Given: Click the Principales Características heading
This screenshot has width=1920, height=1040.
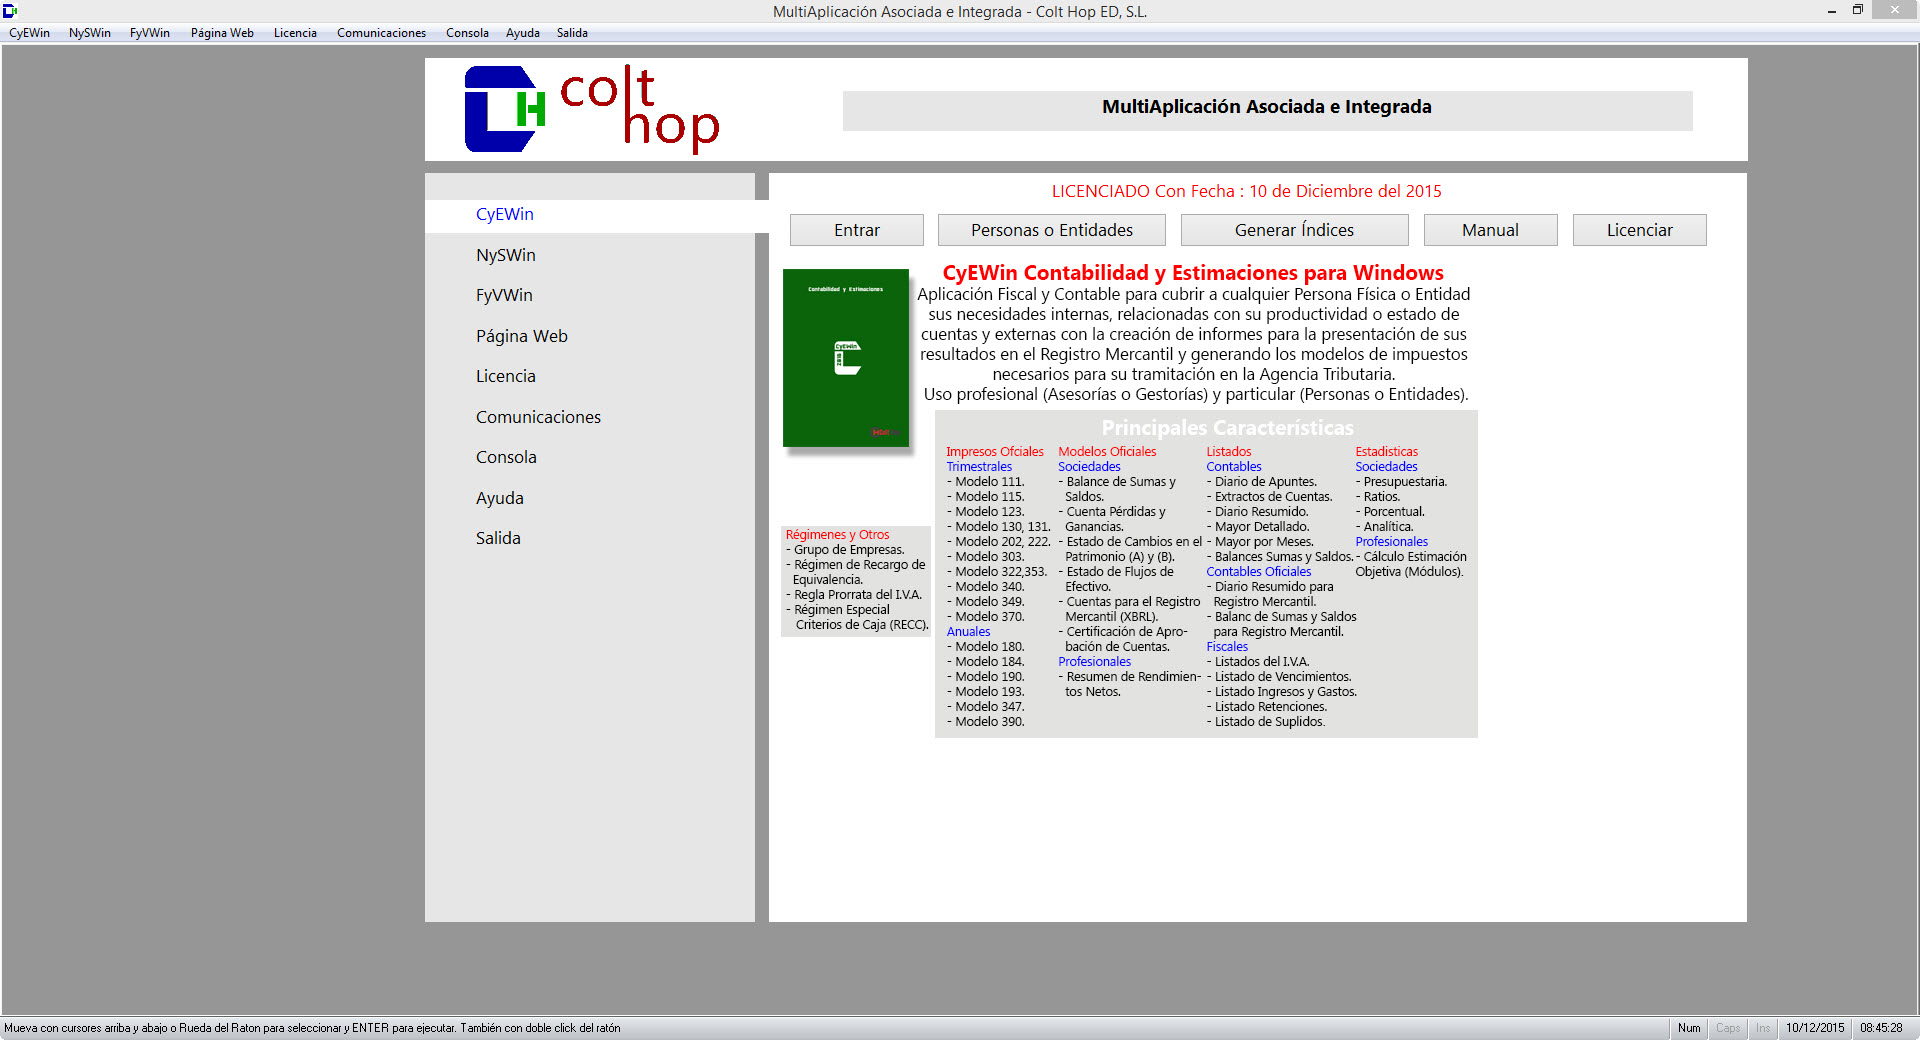Looking at the screenshot, I should click(1227, 428).
